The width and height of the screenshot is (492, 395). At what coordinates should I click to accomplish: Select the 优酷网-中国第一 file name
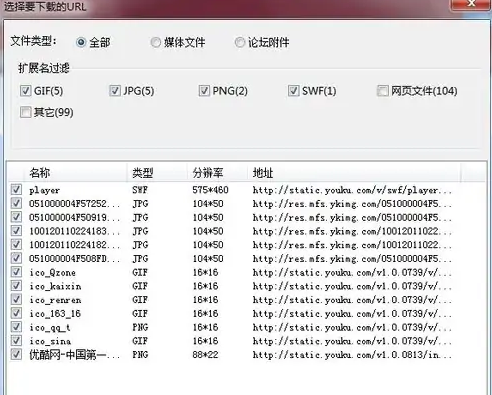(x=74, y=355)
